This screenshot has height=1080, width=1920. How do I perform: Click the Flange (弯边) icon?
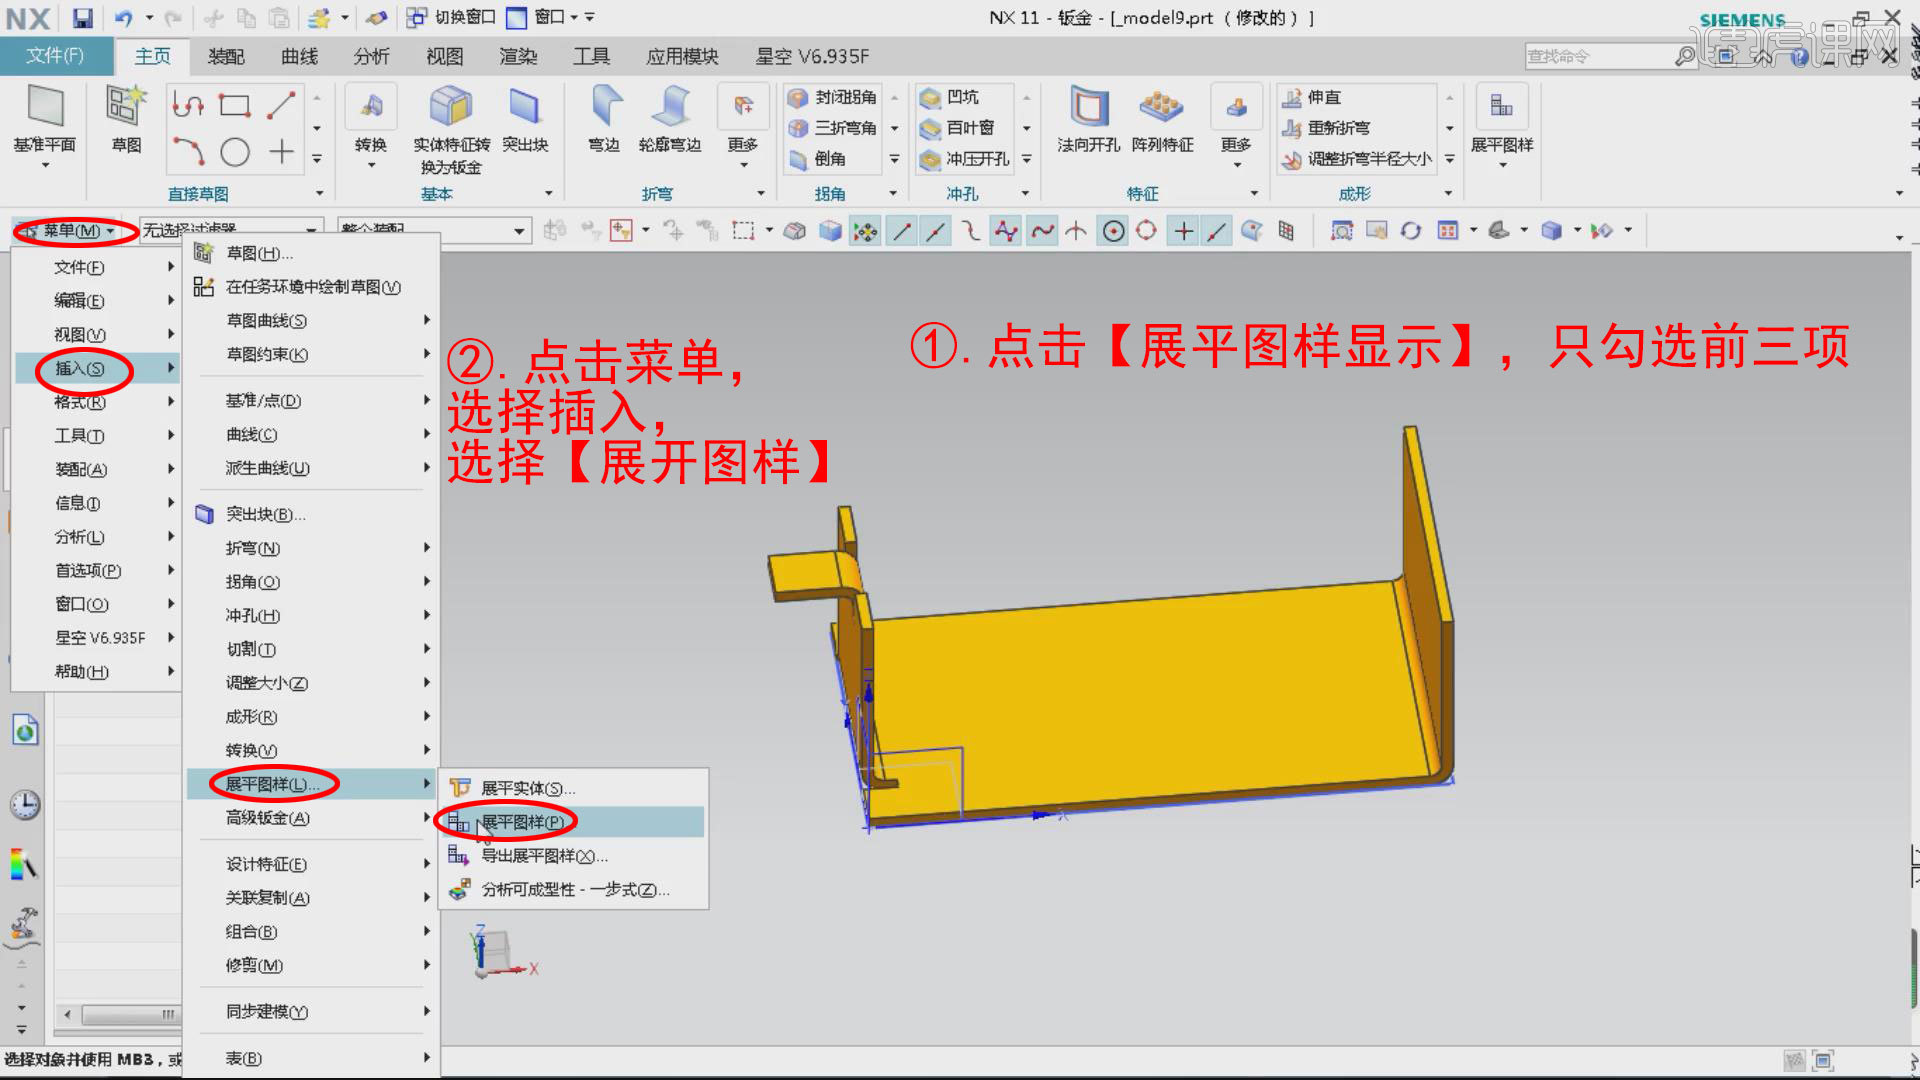coord(604,107)
